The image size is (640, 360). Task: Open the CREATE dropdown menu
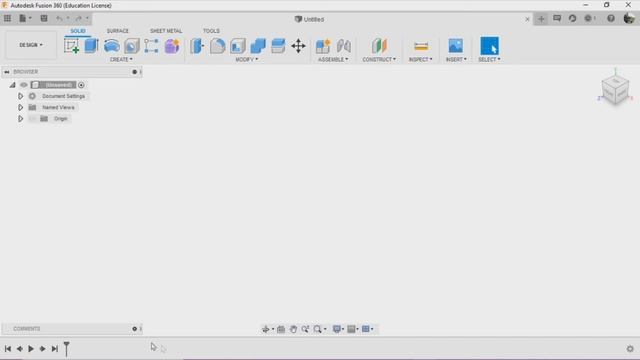pos(121,60)
